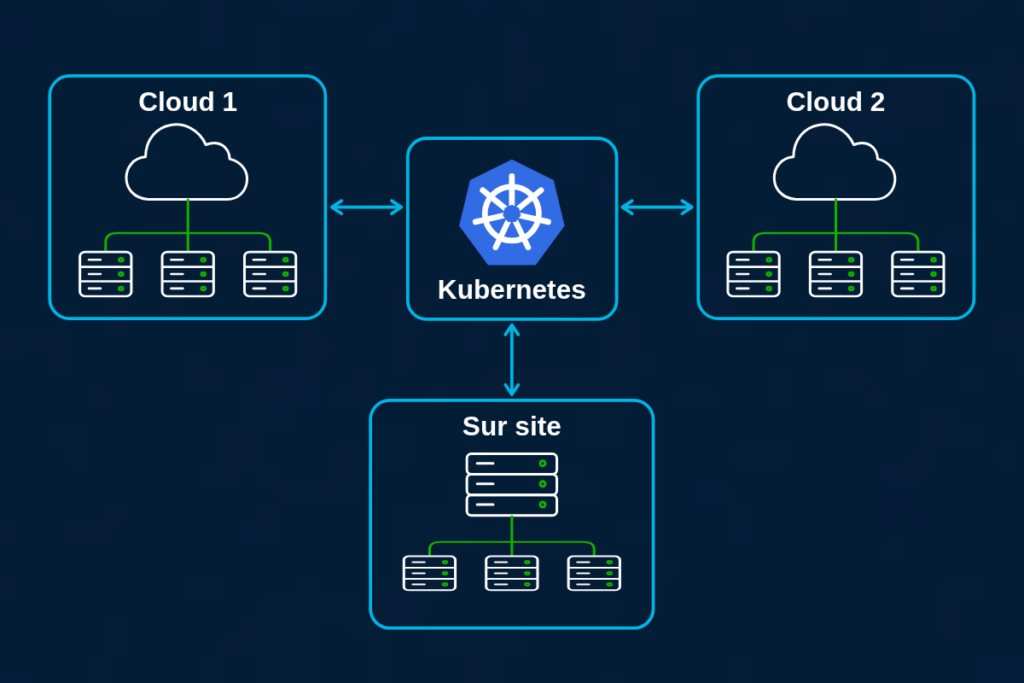Select the left server in Cloud 1

tap(106, 274)
